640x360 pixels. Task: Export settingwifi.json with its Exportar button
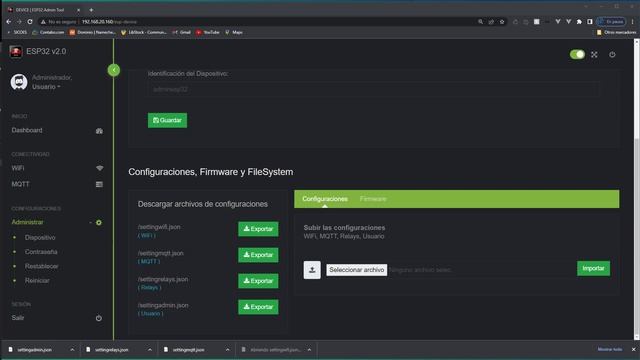click(258, 229)
